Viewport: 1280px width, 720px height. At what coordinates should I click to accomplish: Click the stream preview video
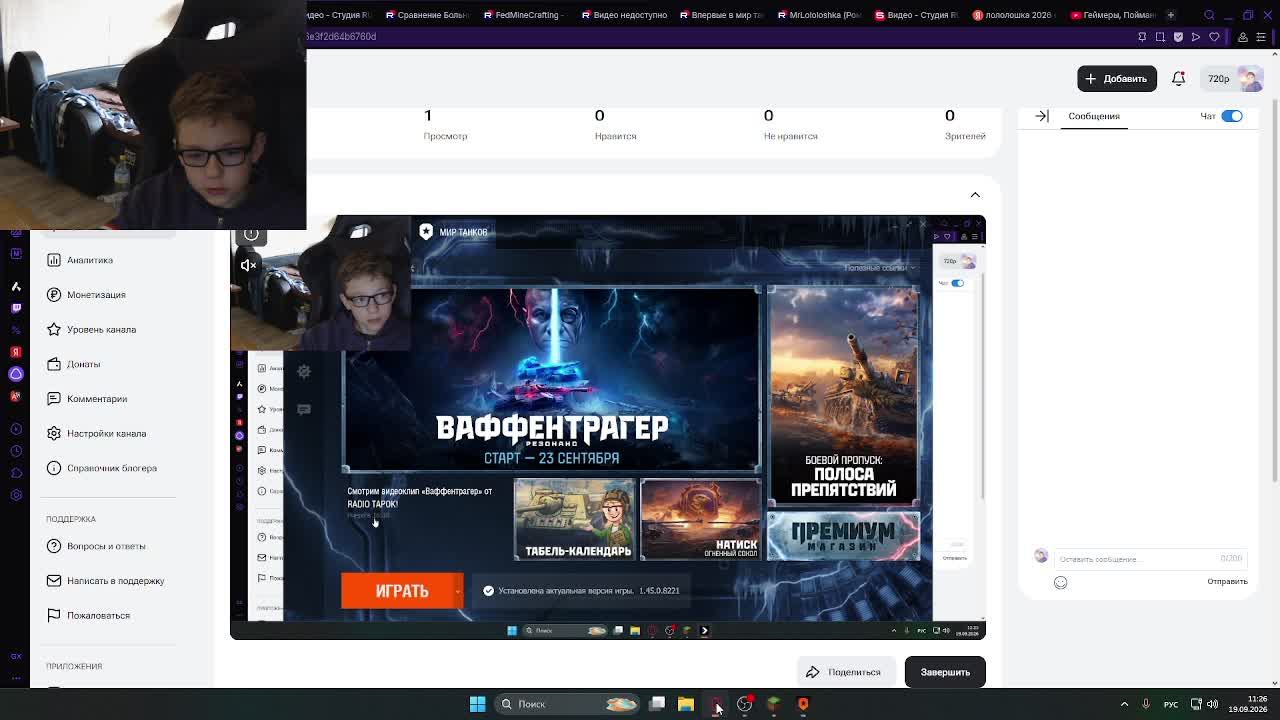click(x=608, y=427)
